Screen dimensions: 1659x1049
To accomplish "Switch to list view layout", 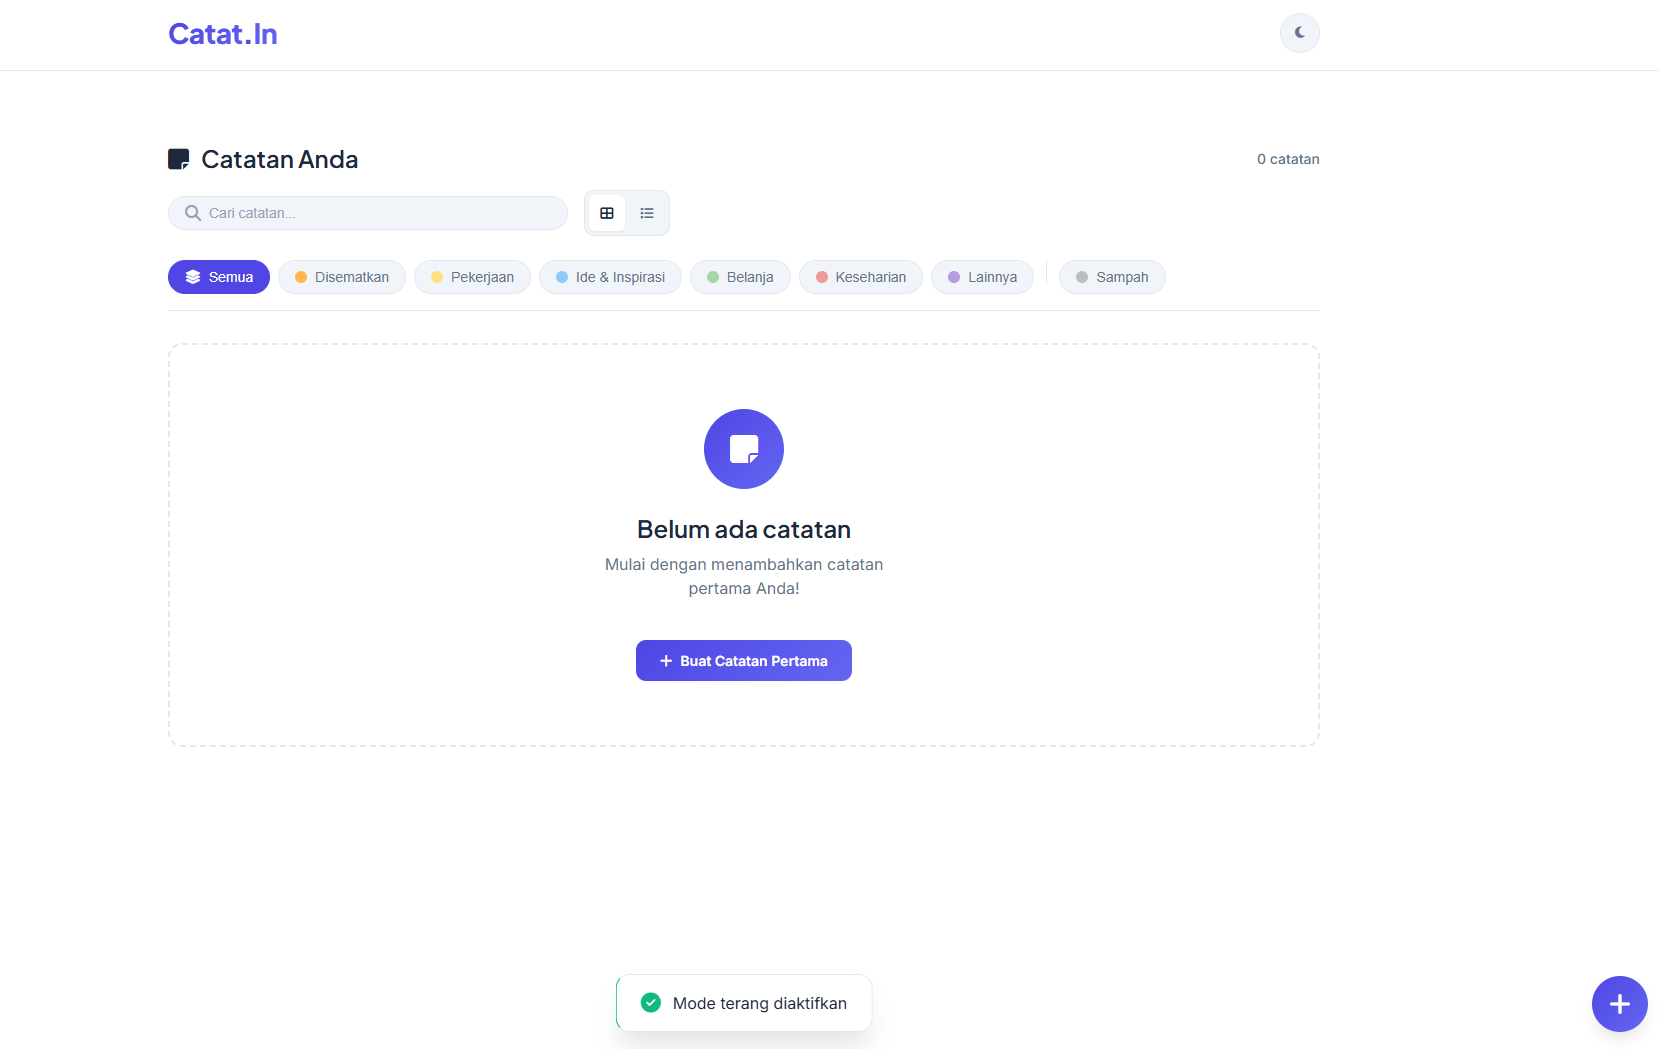I will (x=647, y=213).
